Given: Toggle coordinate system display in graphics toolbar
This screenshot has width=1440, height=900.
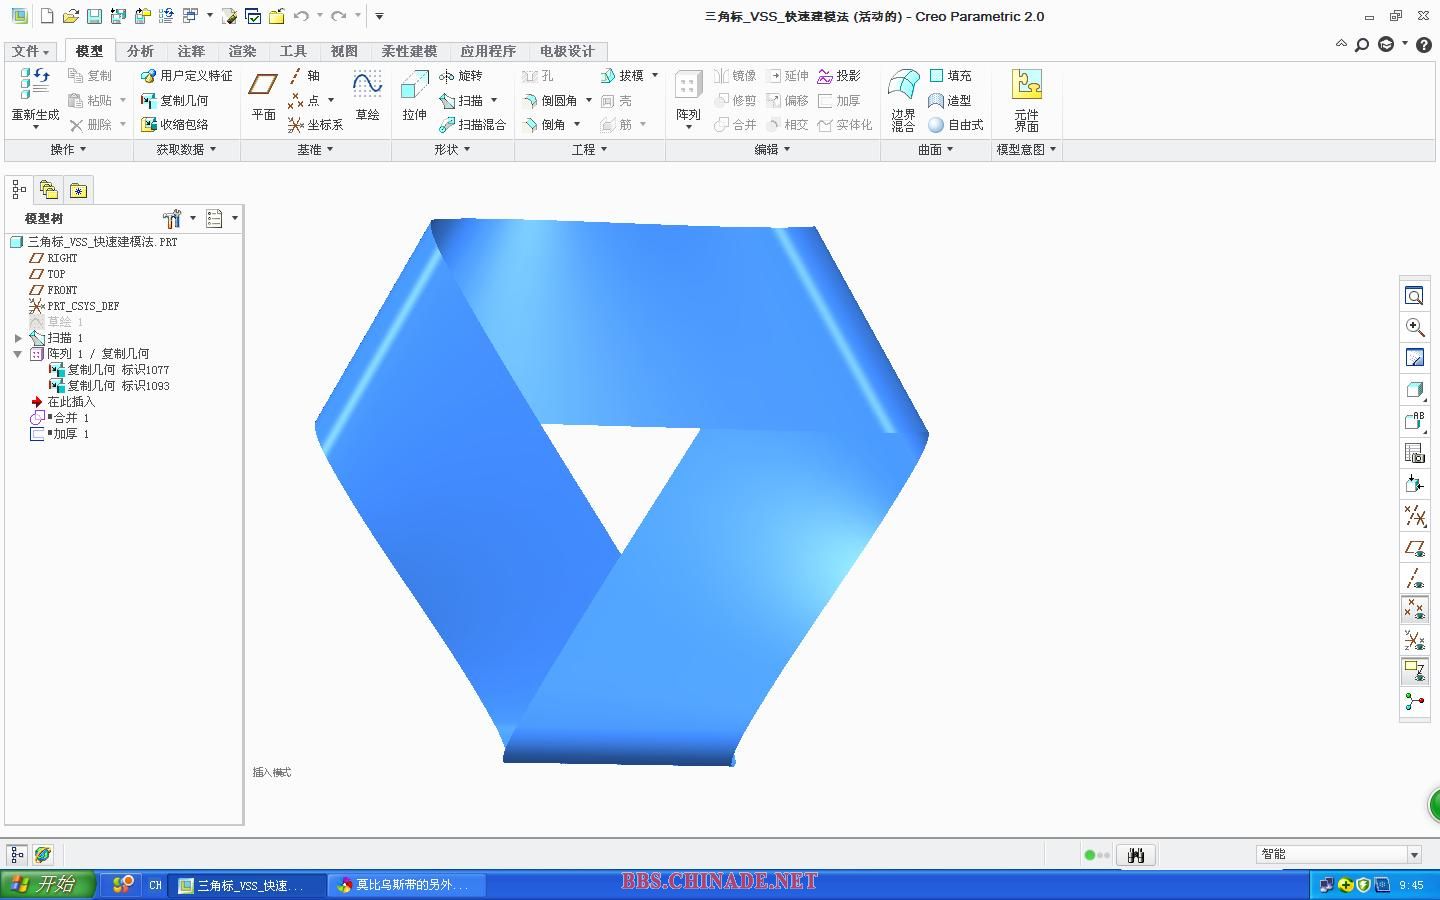Looking at the screenshot, I should [1414, 640].
